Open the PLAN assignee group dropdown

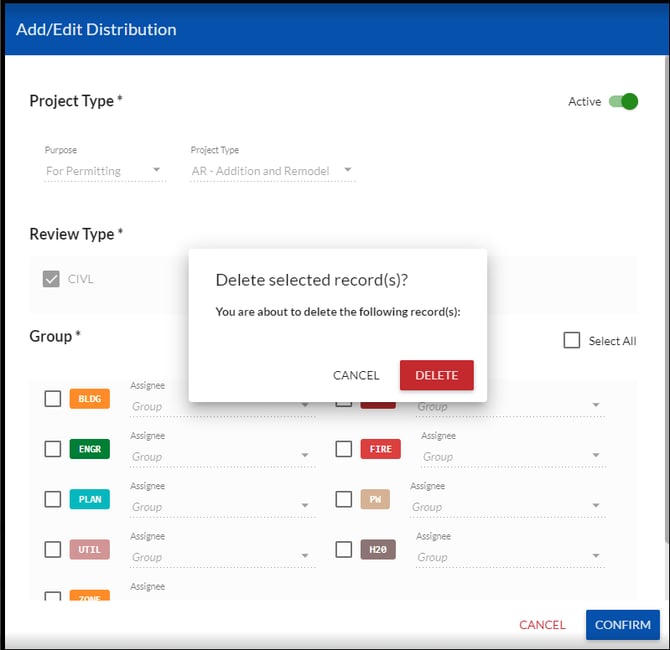coord(222,507)
